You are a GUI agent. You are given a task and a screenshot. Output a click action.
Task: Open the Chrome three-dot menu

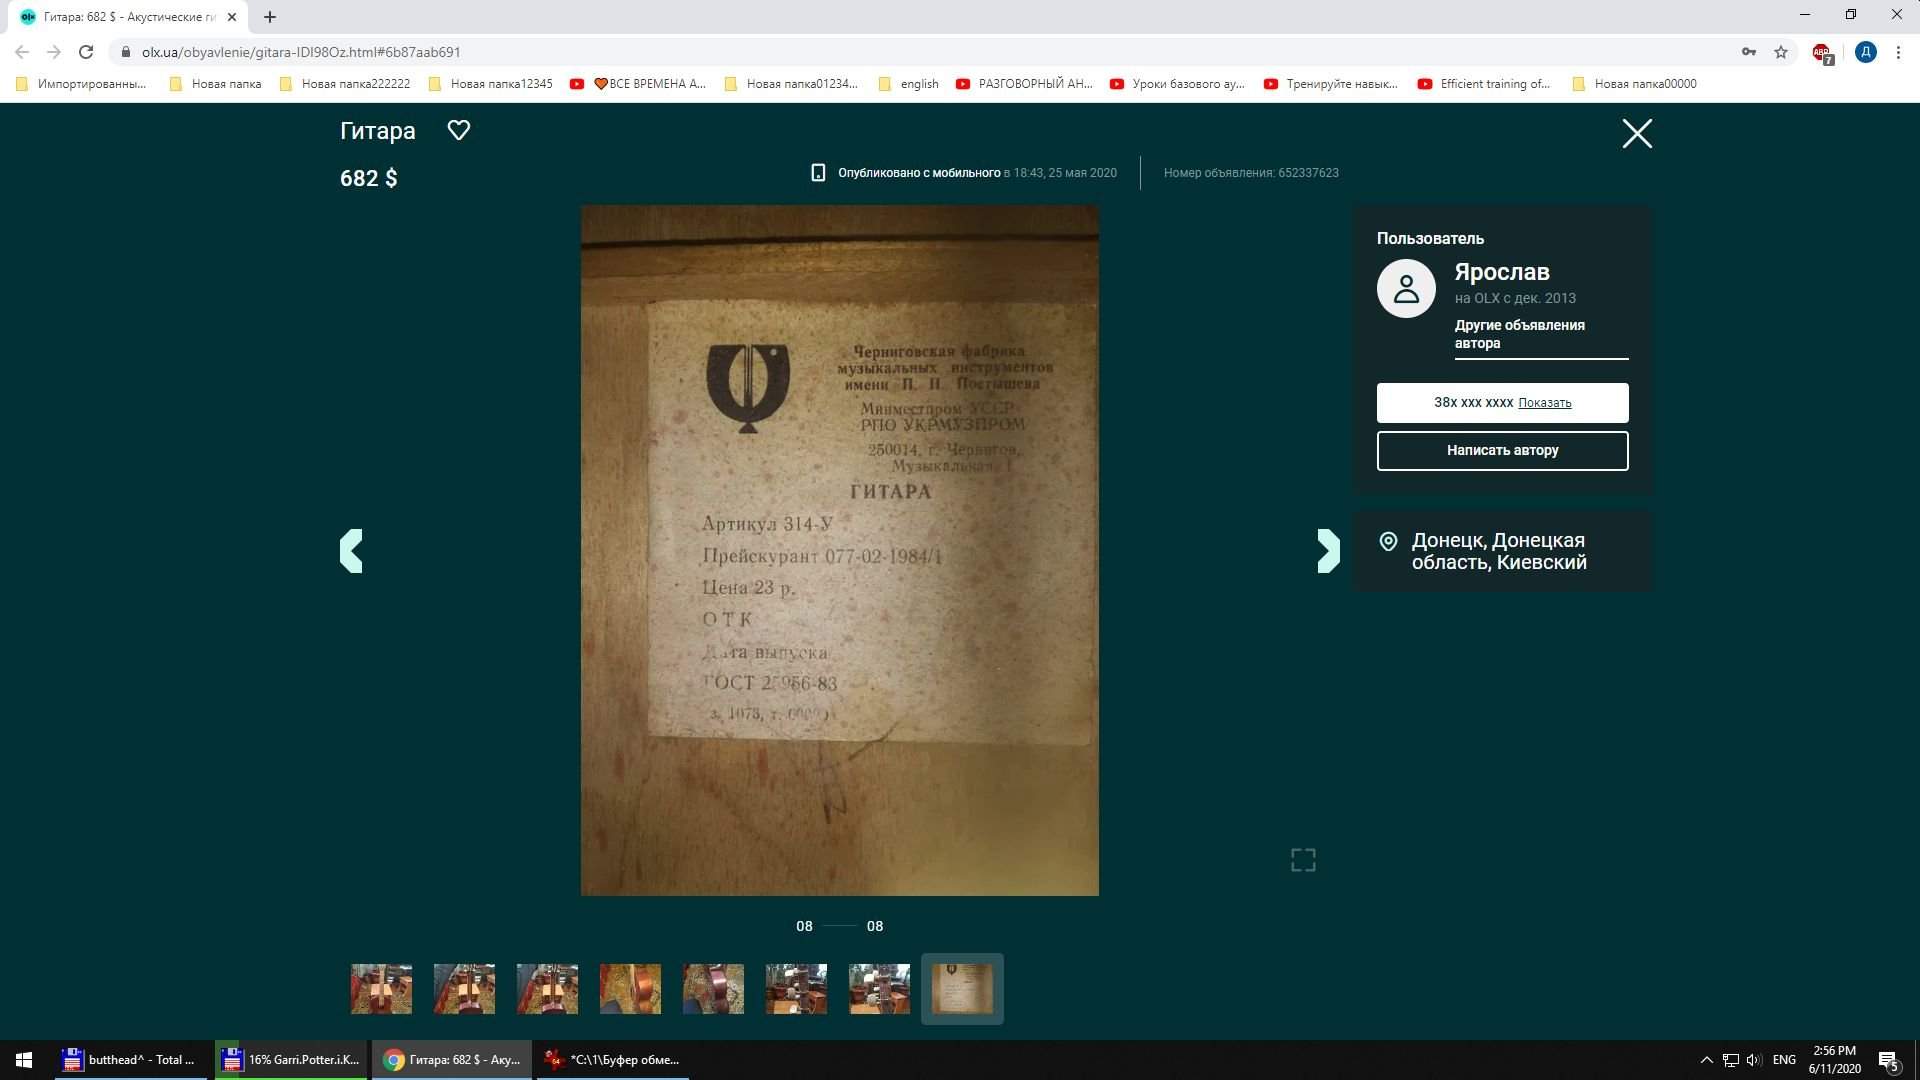(x=1898, y=52)
